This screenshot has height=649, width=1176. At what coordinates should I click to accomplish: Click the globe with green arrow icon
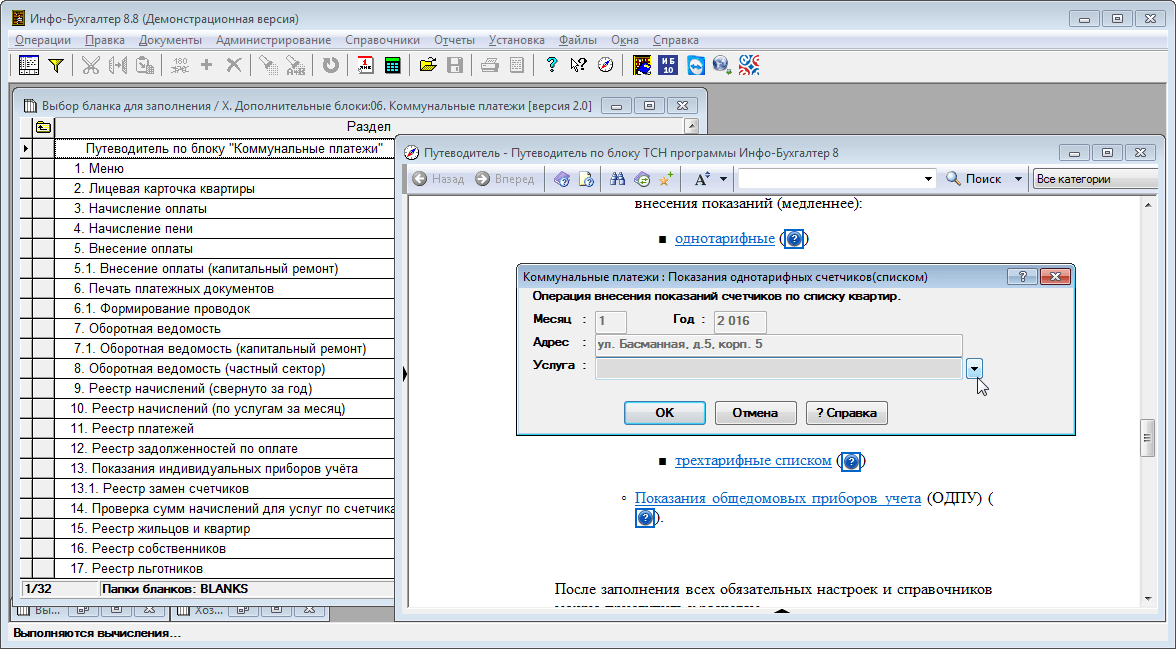tap(722, 65)
